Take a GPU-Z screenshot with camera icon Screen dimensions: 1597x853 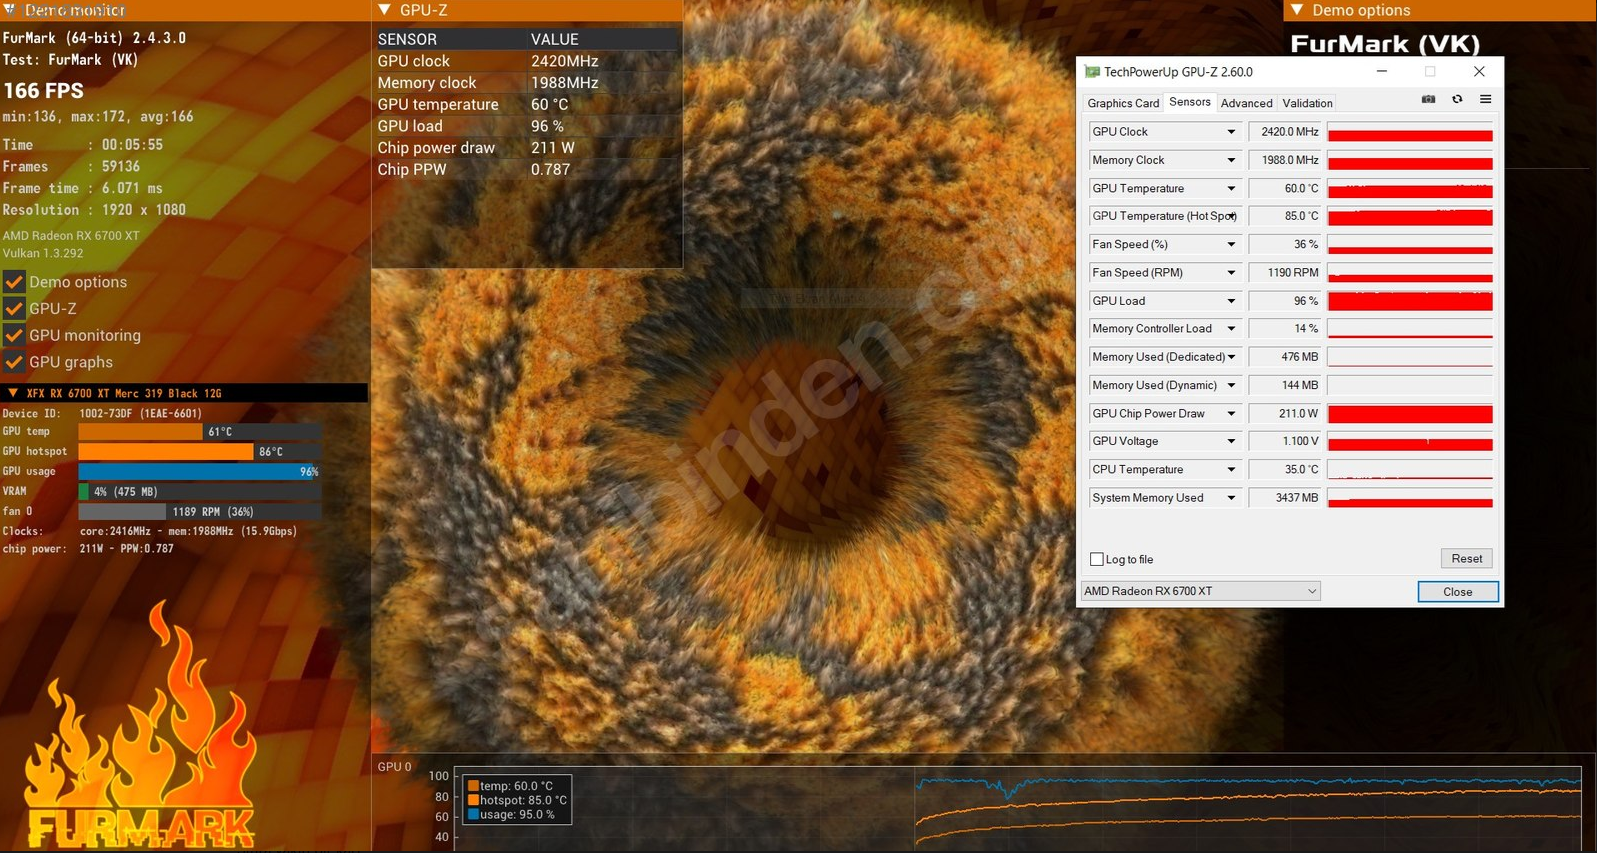pos(1428,99)
